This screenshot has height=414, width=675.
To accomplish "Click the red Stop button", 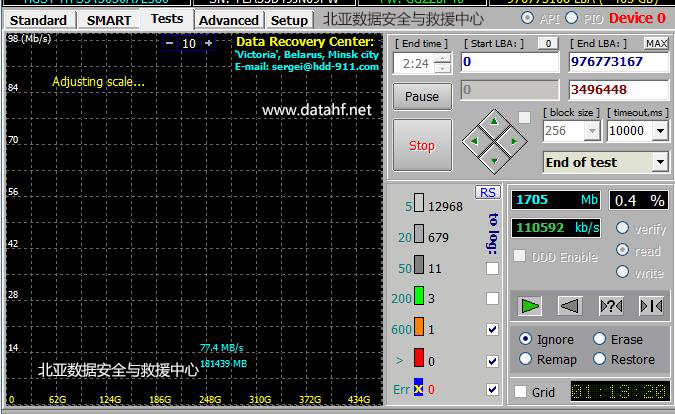I will 422,146.
